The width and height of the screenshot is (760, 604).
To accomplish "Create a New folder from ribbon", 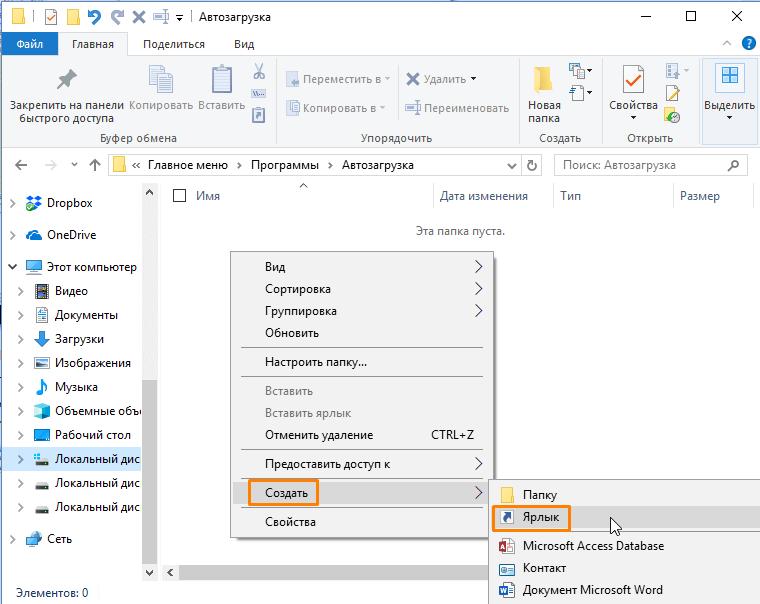I will [544, 95].
